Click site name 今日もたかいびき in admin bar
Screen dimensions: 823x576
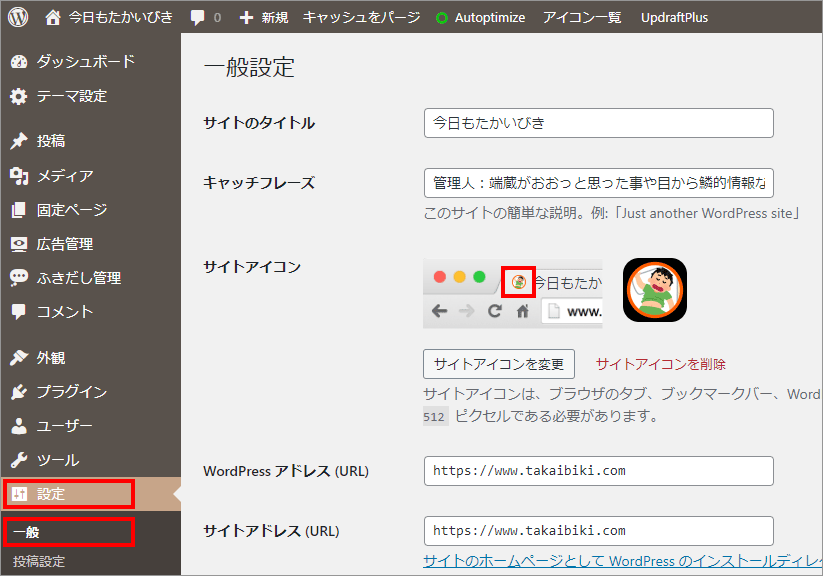click(x=120, y=17)
